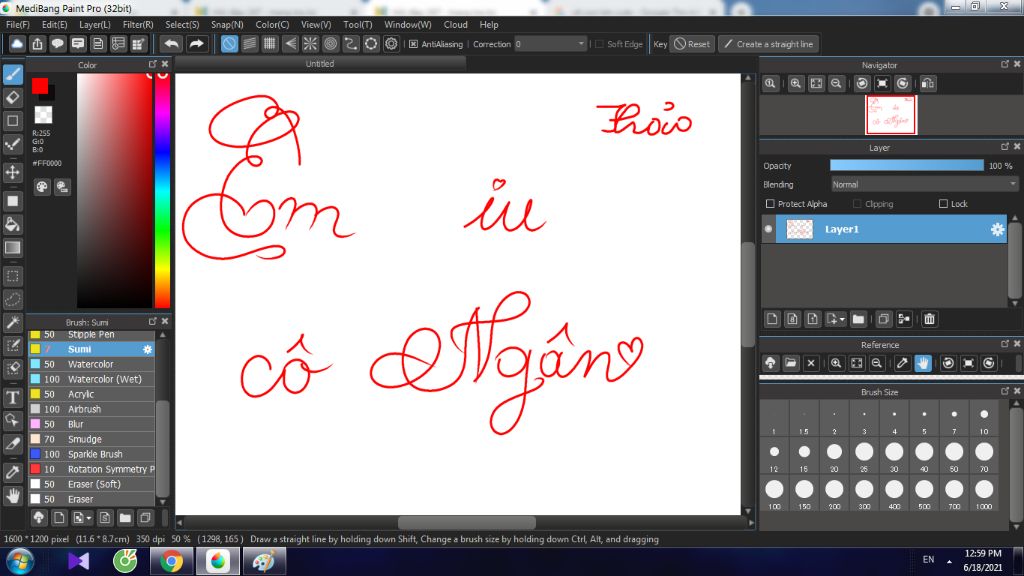Enable the Clipping checkbox

coord(857,204)
